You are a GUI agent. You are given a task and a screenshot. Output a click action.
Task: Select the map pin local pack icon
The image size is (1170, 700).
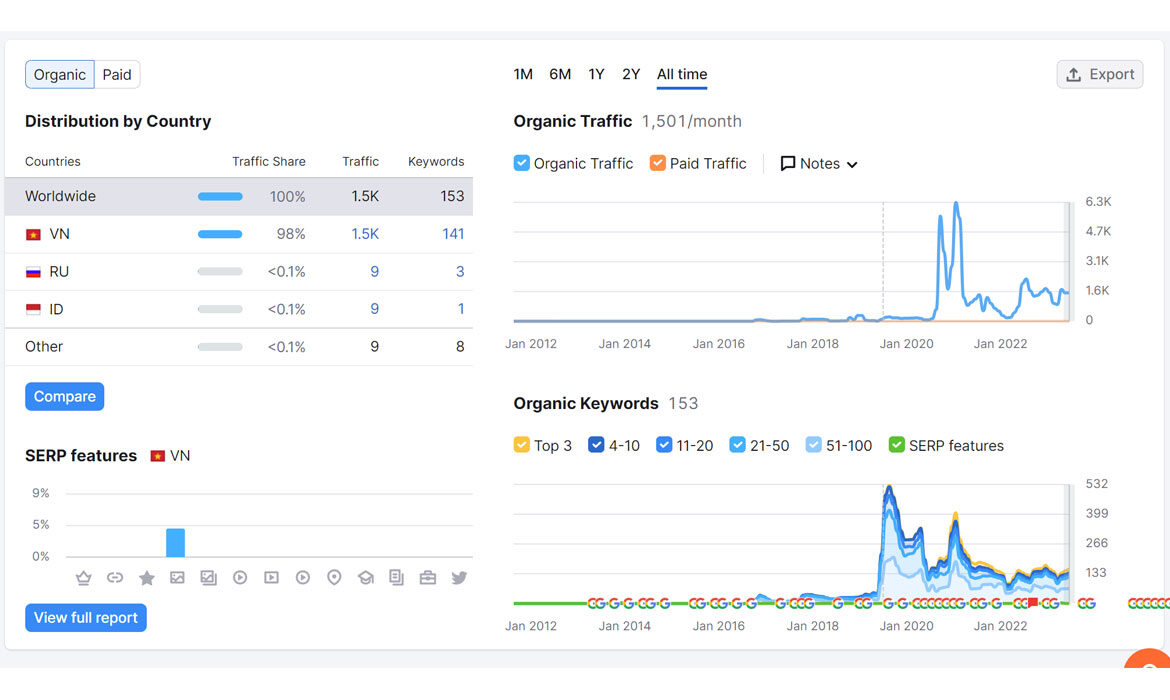pyautogui.click(x=334, y=578)
